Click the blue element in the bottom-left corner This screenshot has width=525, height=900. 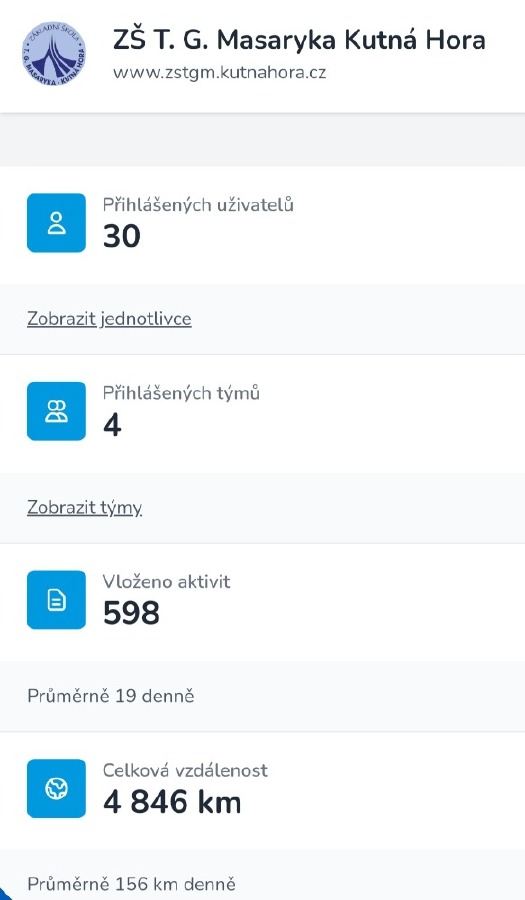(x=5, y=895)
